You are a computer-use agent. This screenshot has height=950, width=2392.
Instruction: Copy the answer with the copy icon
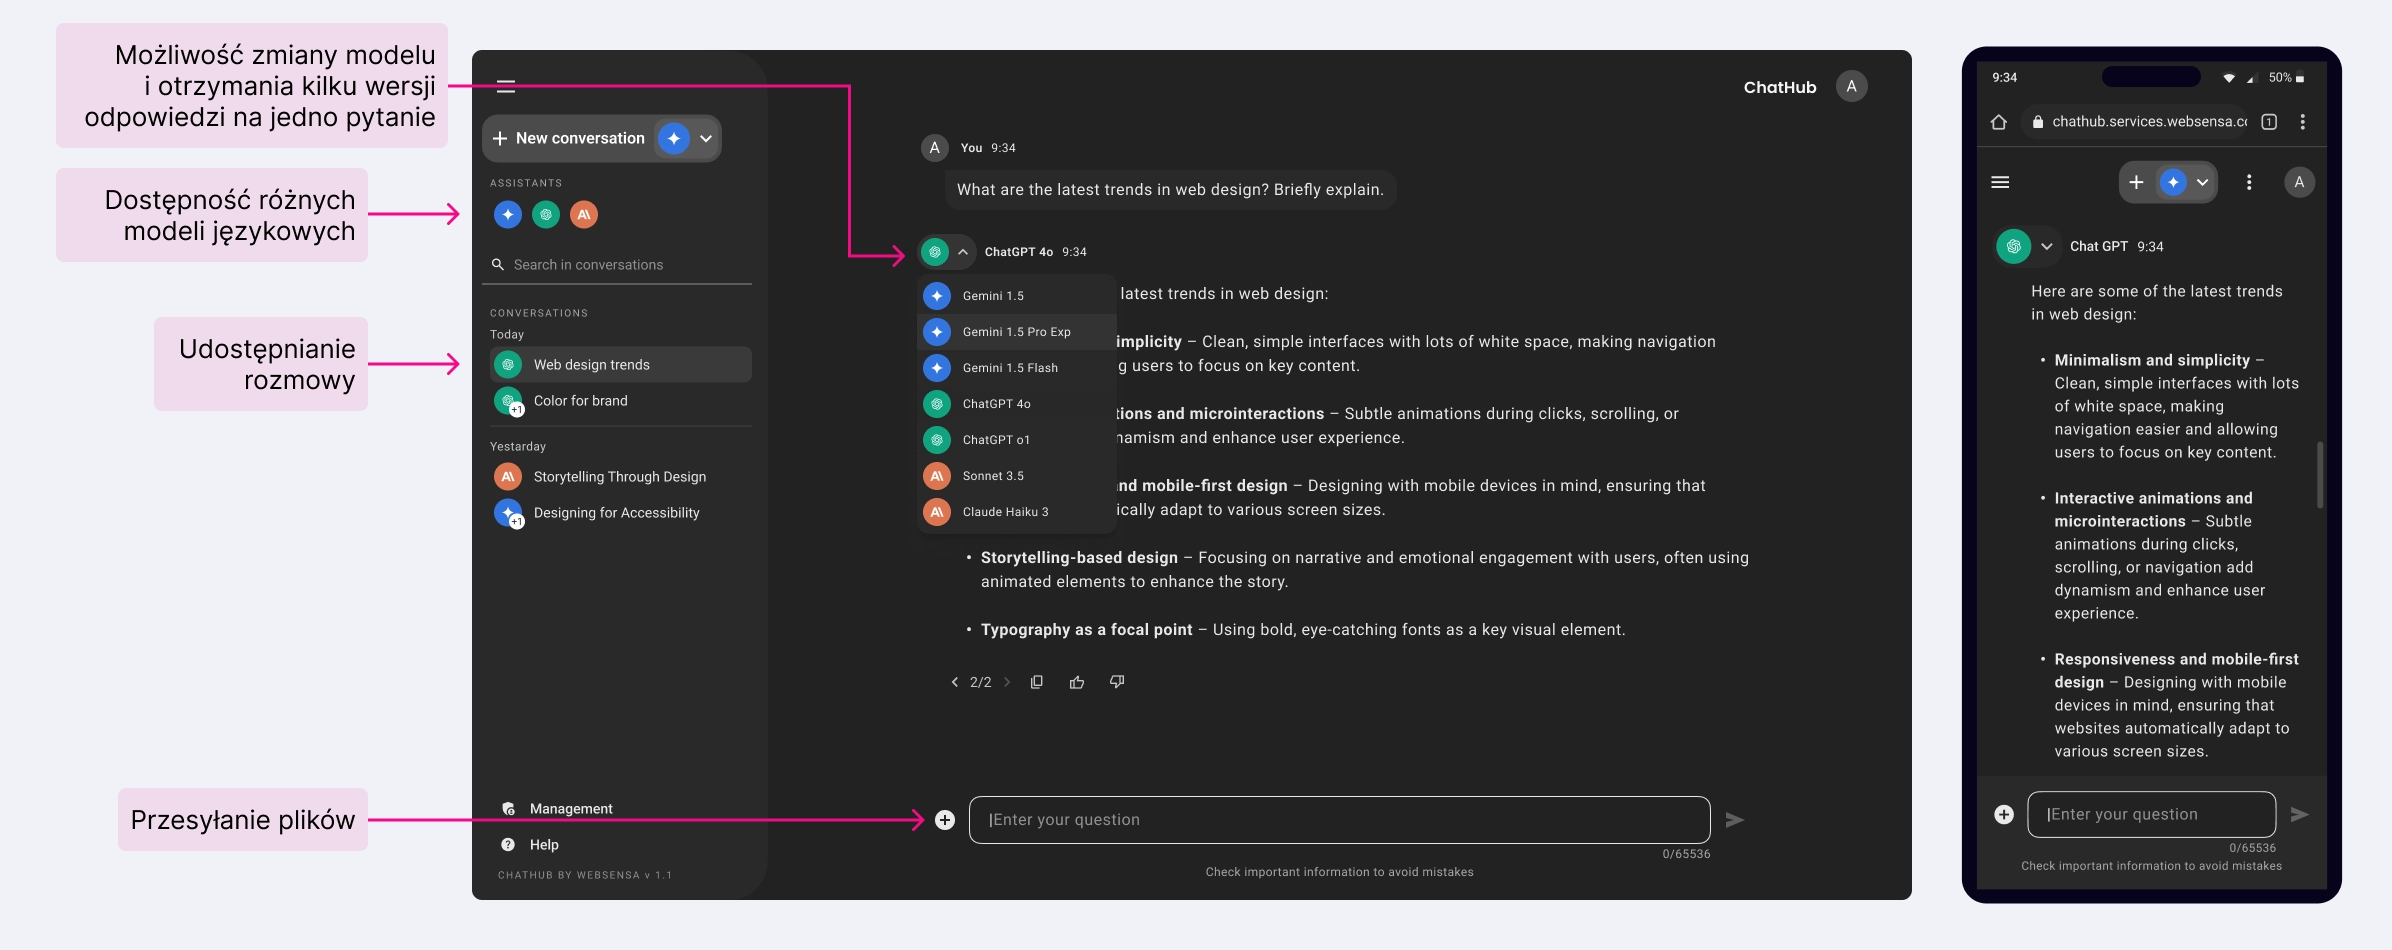1037,682
